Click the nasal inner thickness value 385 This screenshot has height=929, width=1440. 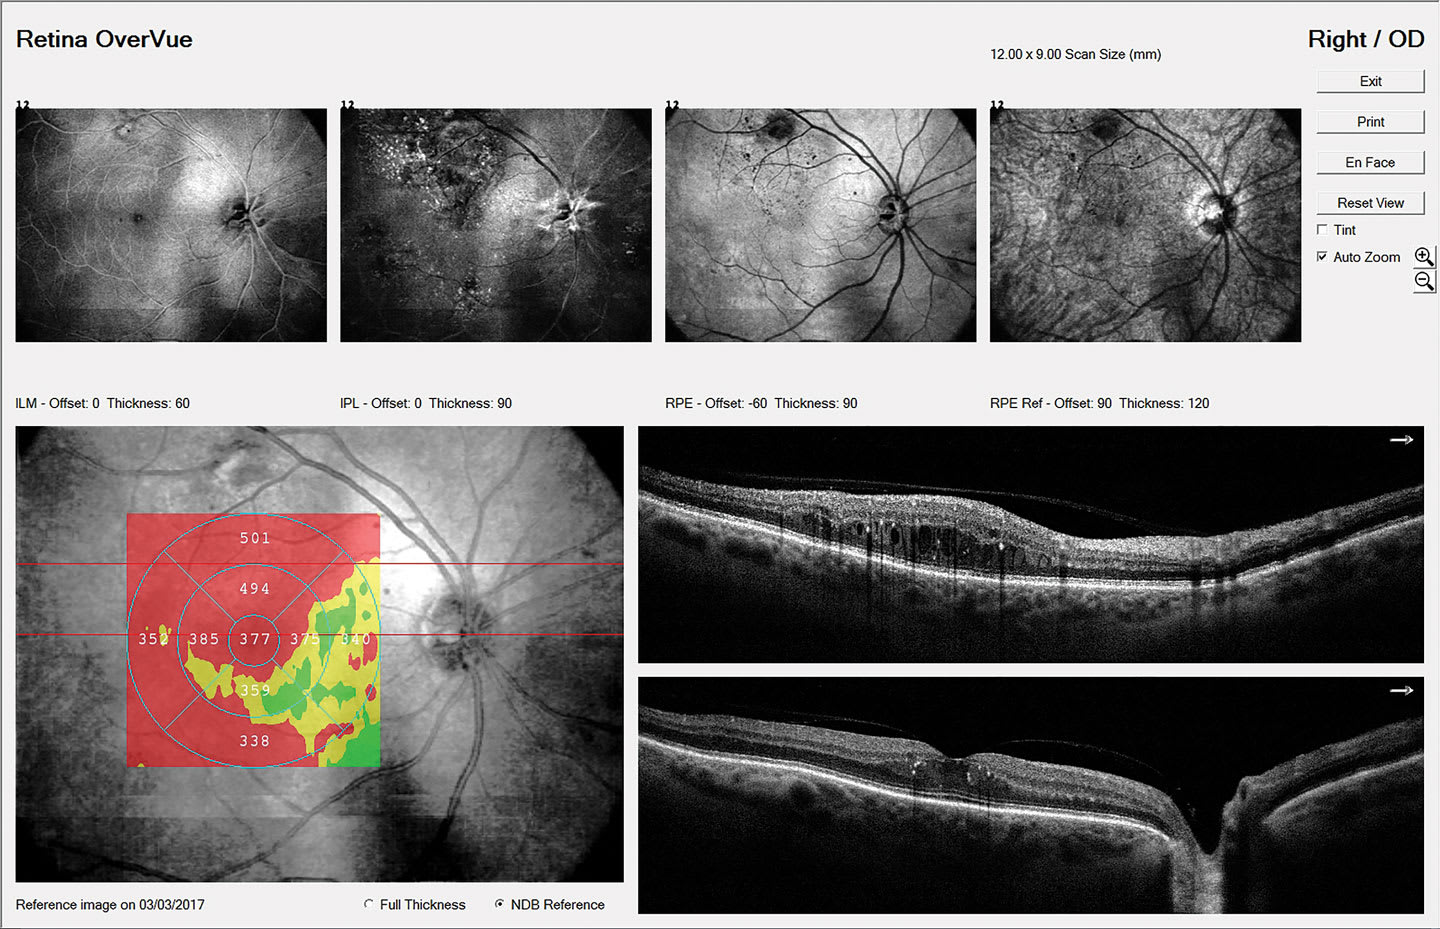[204, 639]
